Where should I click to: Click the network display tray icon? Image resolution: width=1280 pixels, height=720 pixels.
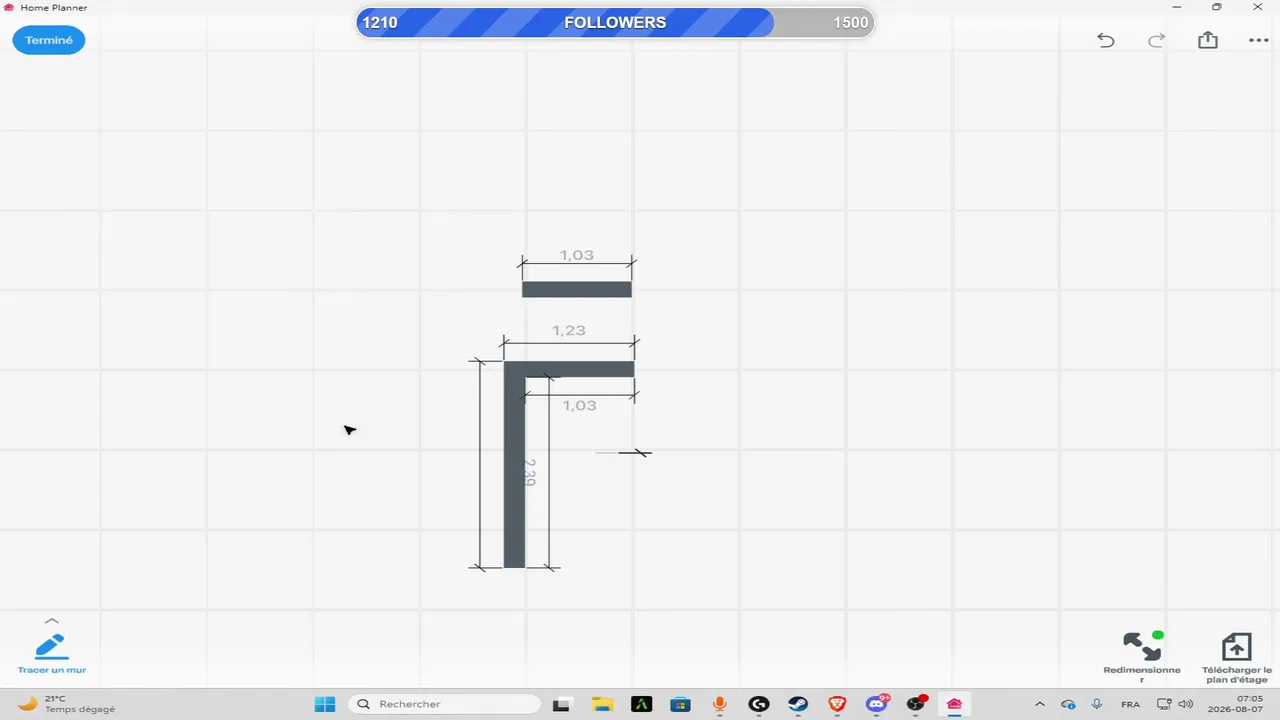pos(1164,704)
